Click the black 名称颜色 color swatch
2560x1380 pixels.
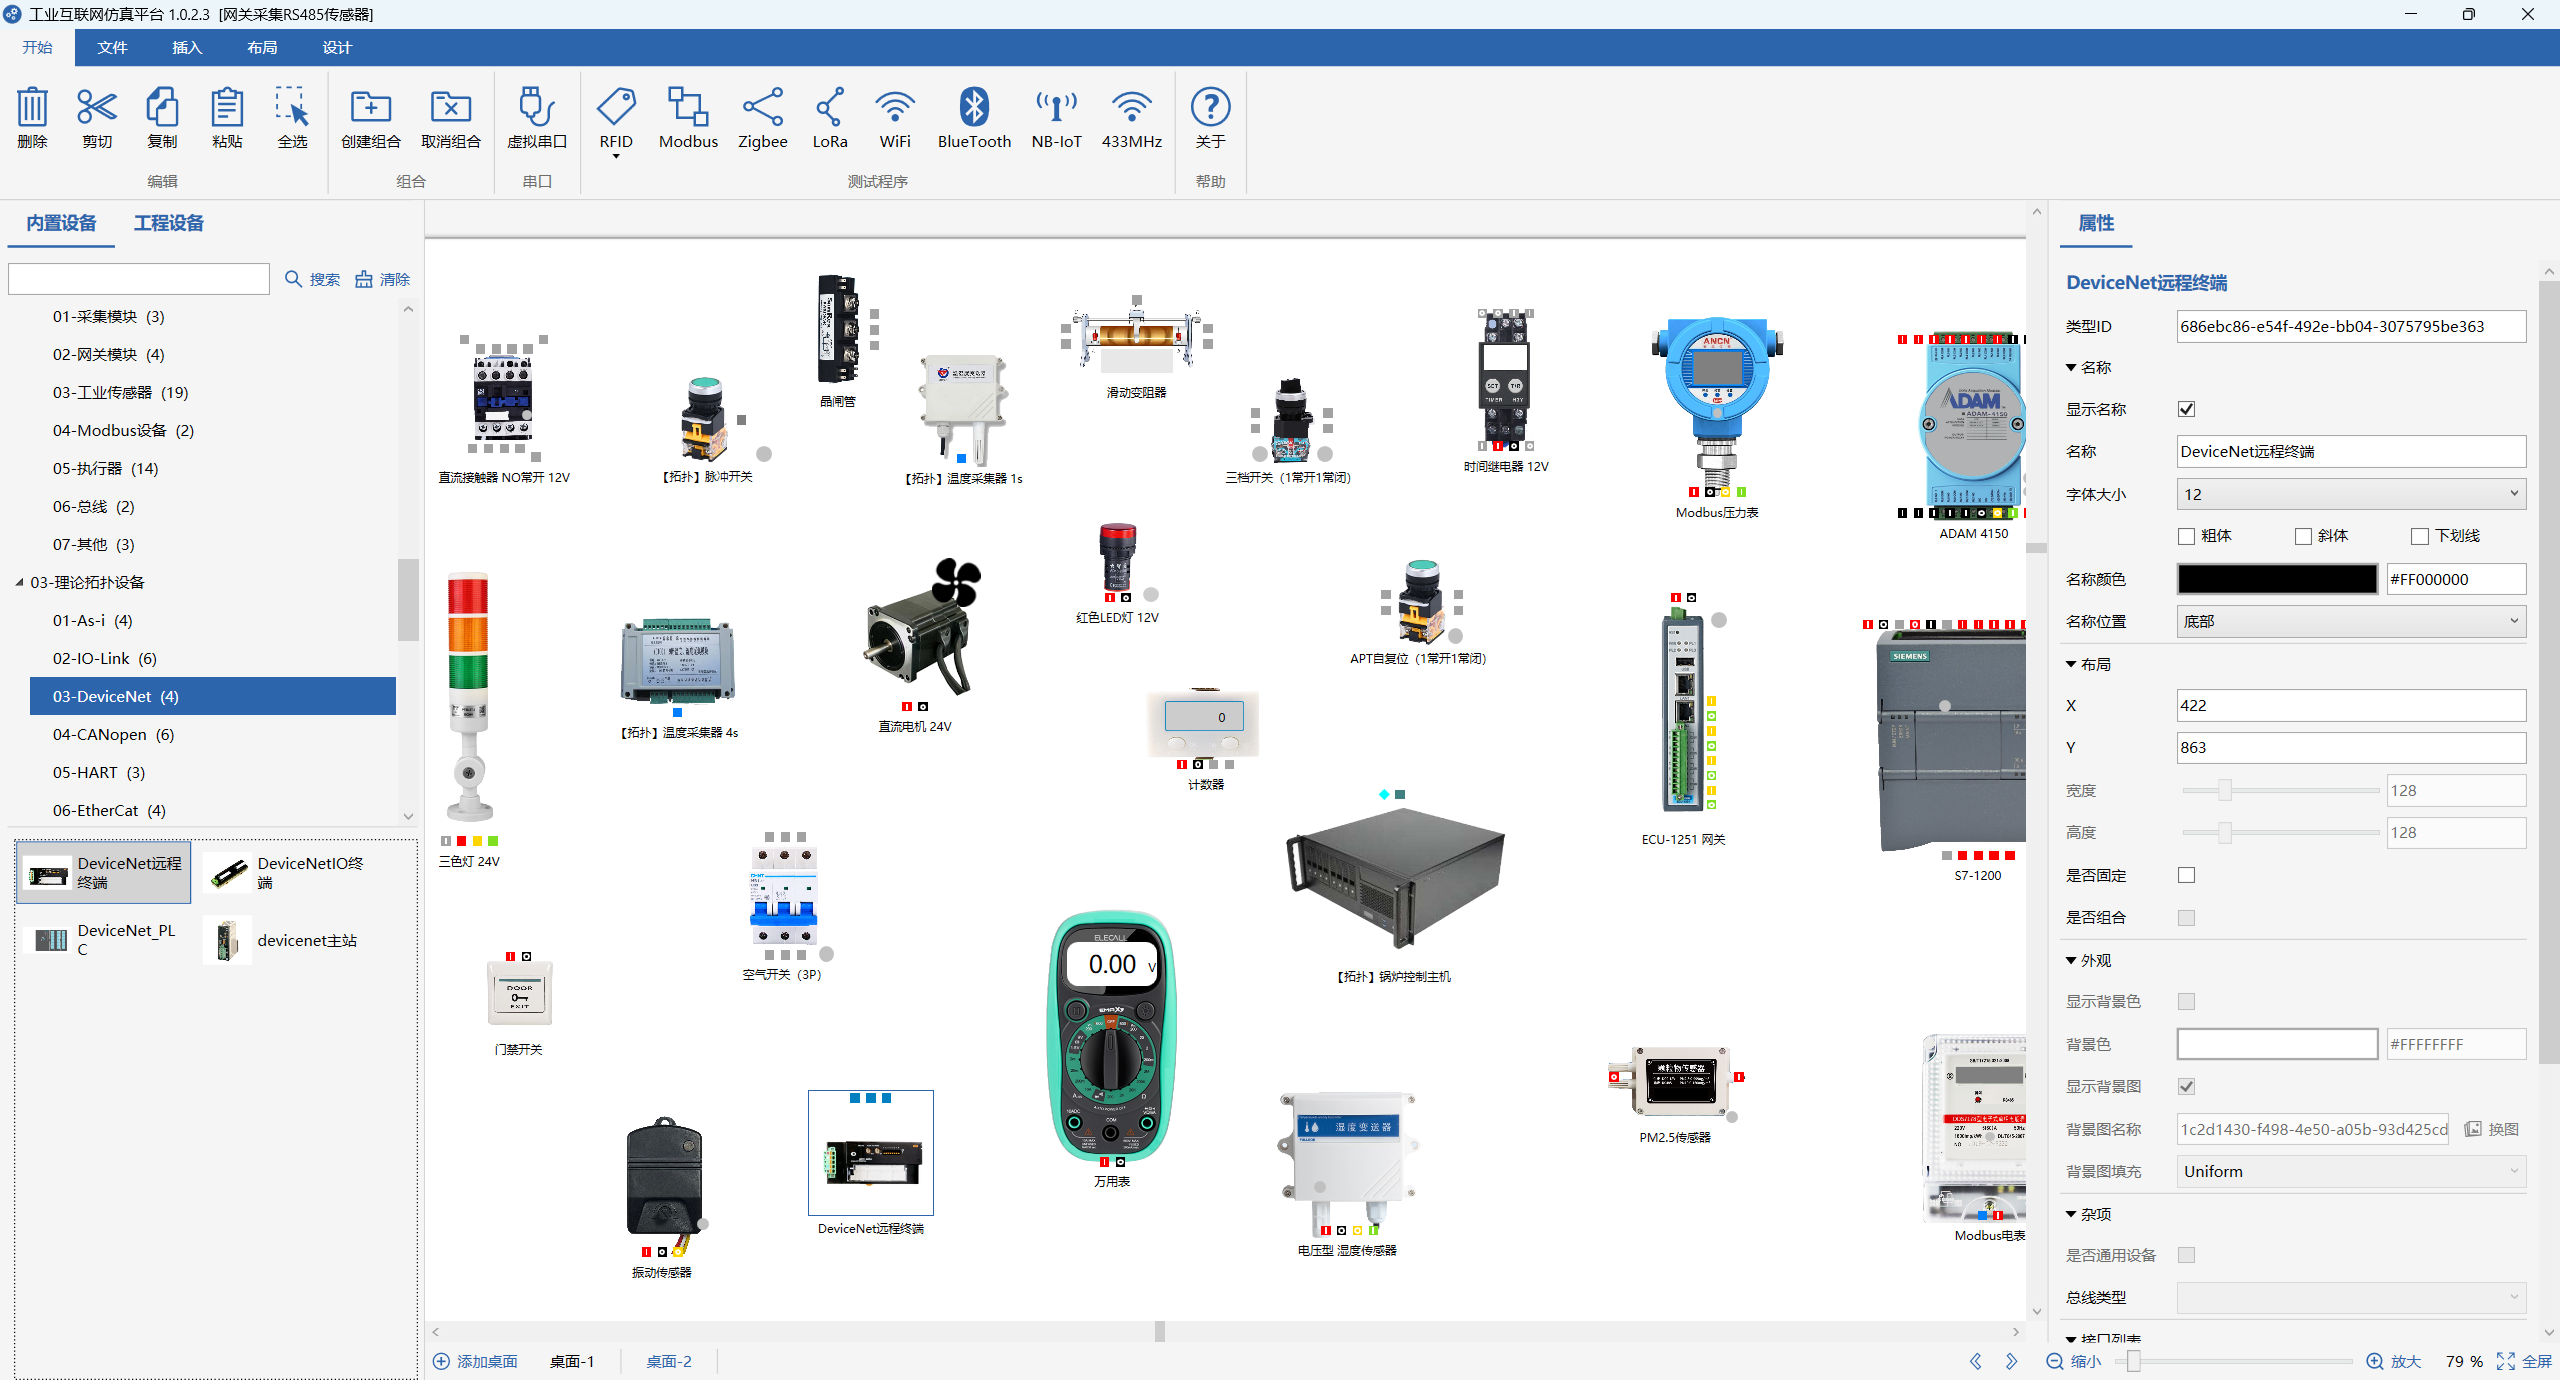[x=2277, y=579]
